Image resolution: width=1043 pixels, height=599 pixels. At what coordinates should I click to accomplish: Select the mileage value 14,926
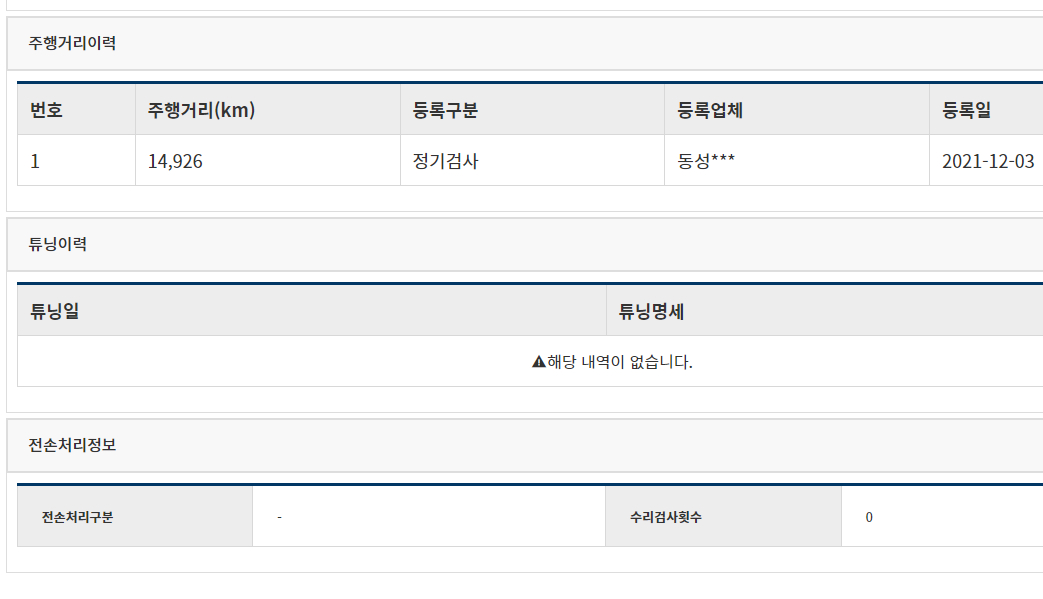175,162
